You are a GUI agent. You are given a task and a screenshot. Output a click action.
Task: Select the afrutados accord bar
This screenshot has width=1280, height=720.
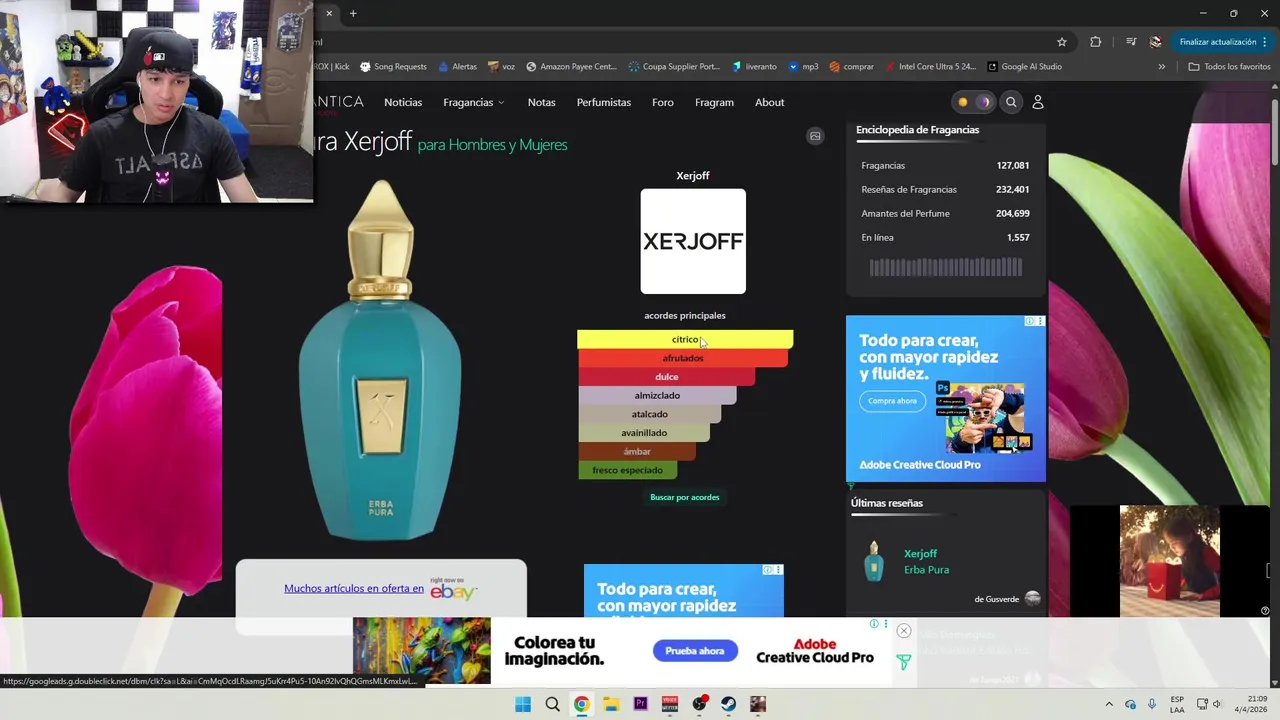click(x=682, y=358)
